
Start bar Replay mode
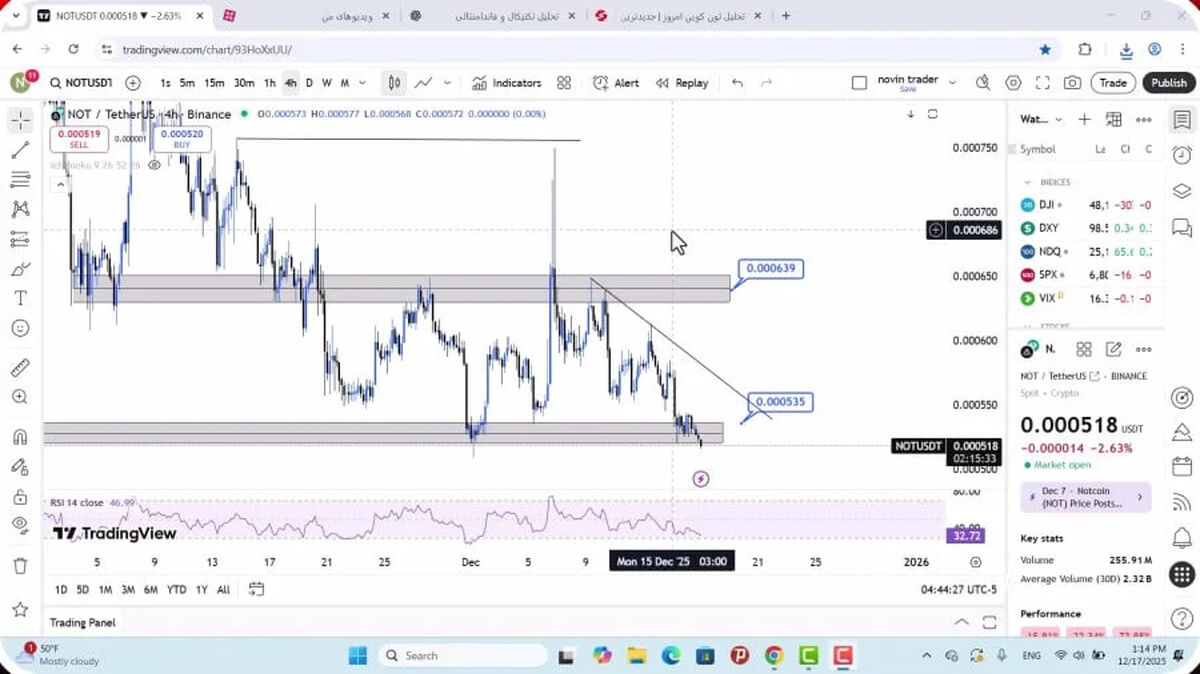point(682,83)
